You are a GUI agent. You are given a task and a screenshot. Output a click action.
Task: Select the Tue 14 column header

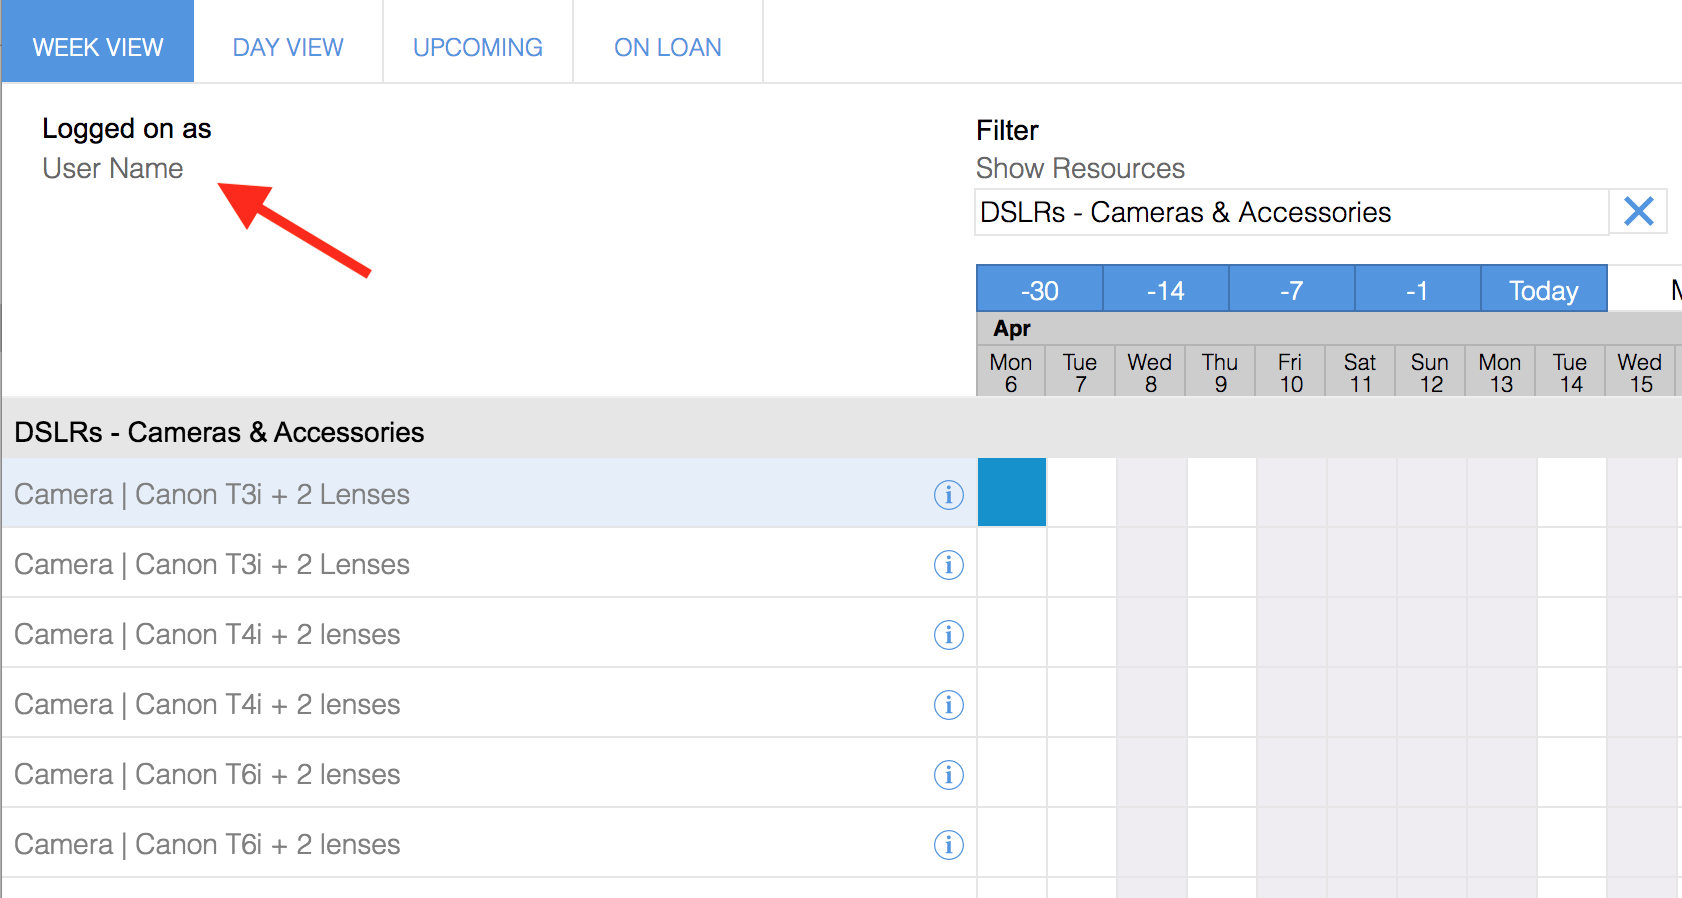(1570, 372)
